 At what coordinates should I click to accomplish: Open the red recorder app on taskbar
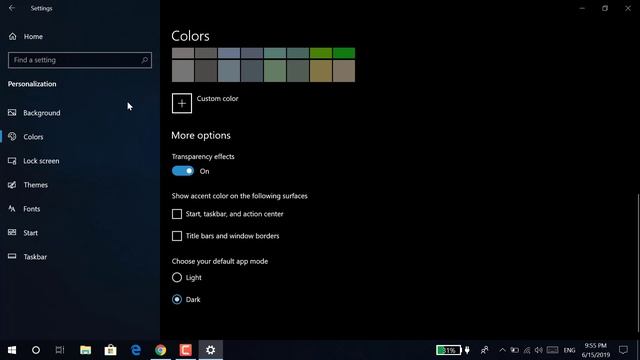(186, 350)
